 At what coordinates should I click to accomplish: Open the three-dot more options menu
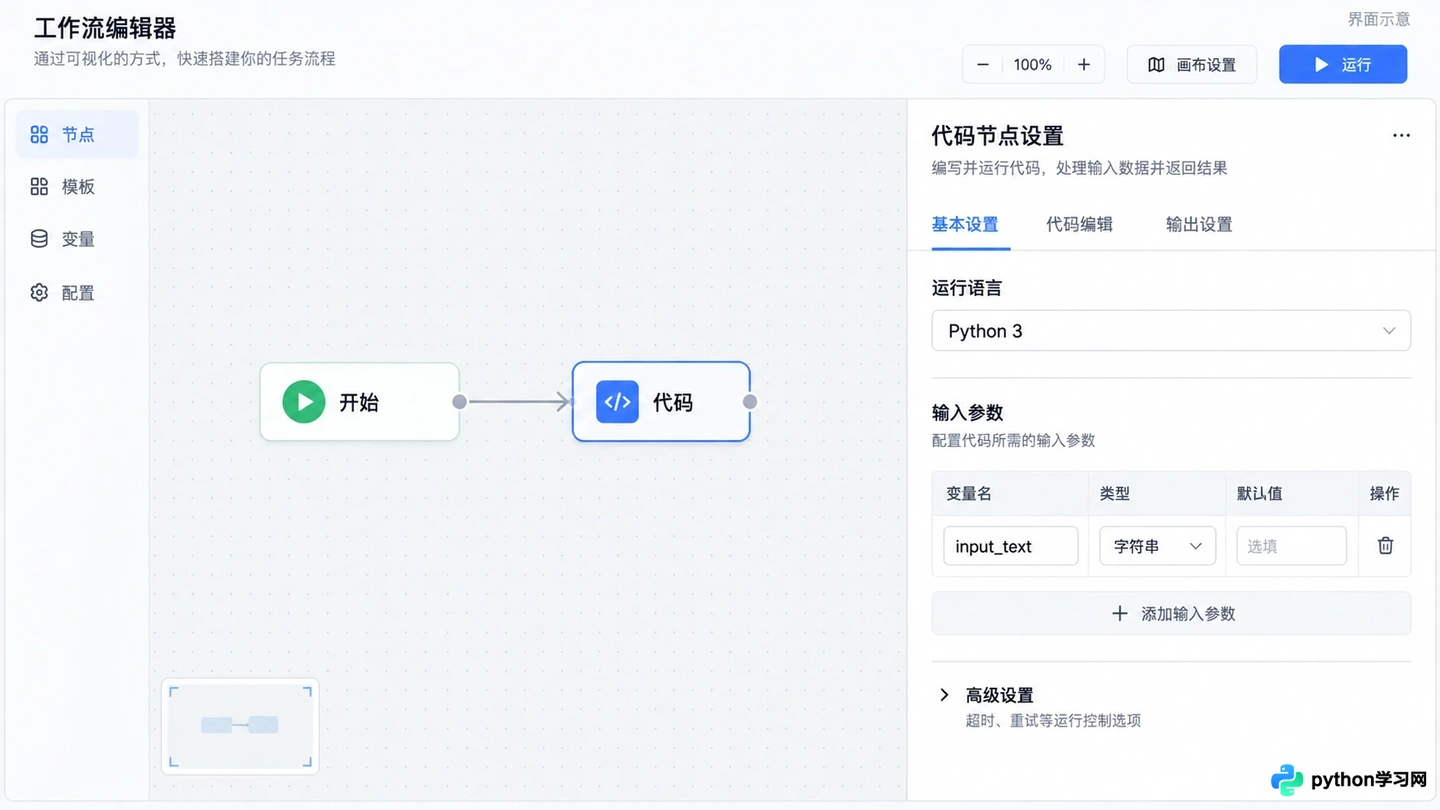(x=1401, y=136)
